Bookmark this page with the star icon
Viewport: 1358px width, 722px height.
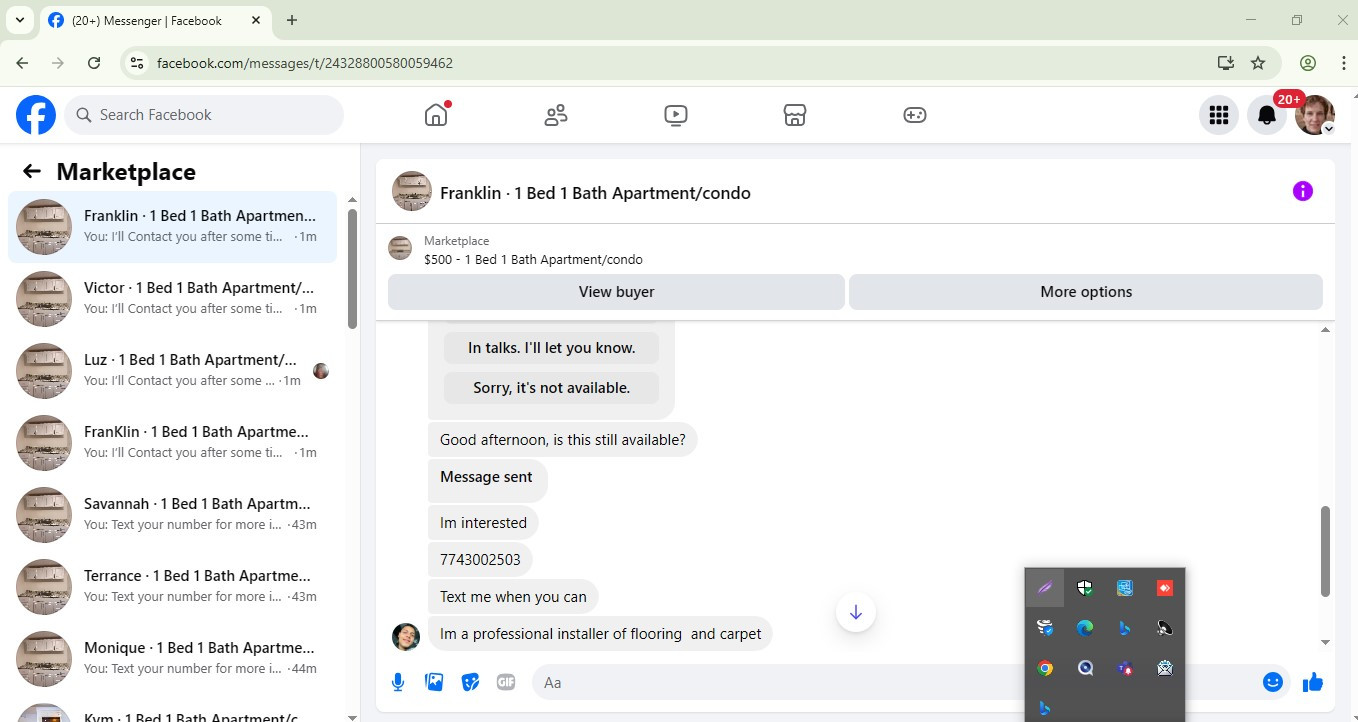[1258, 63]
